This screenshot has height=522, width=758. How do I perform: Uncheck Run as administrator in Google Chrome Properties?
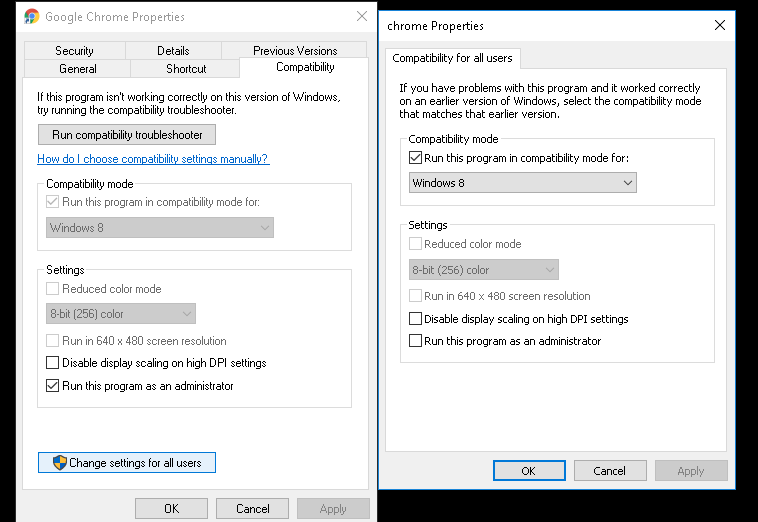coord(52,386)
